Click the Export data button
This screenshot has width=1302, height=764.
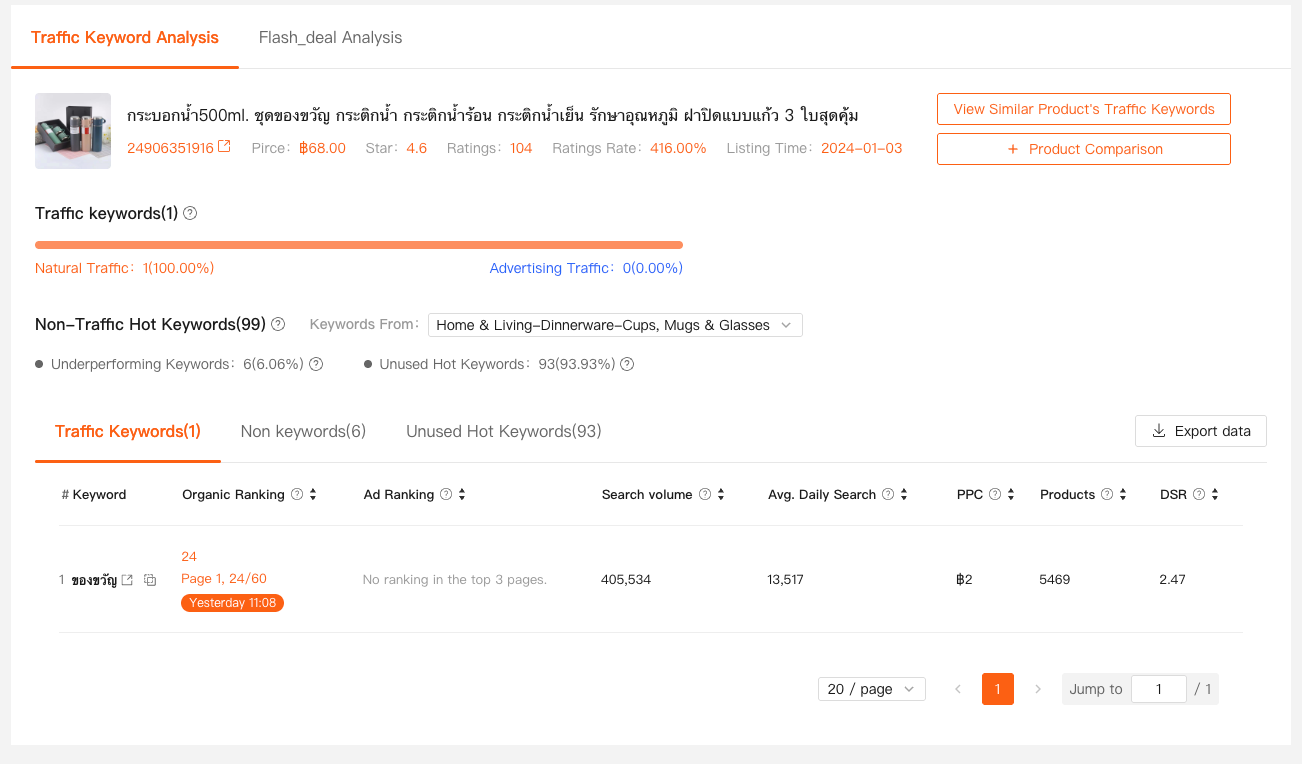1200,431
